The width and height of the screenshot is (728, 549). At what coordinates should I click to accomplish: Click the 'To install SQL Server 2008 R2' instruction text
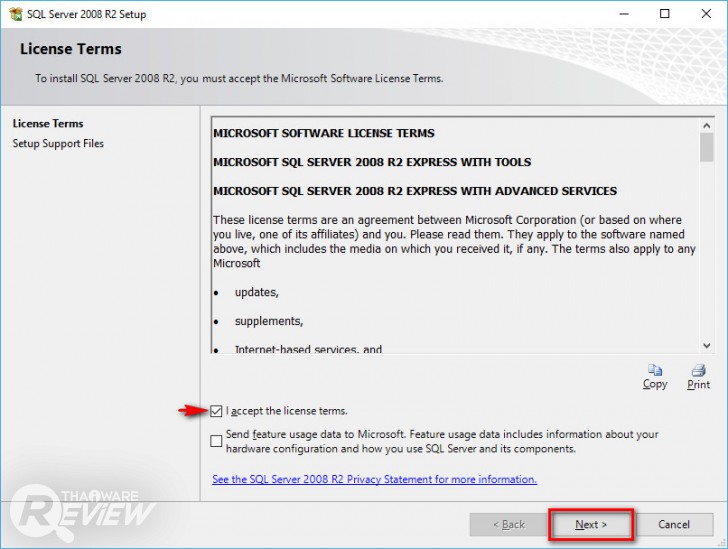coord(239,78)
